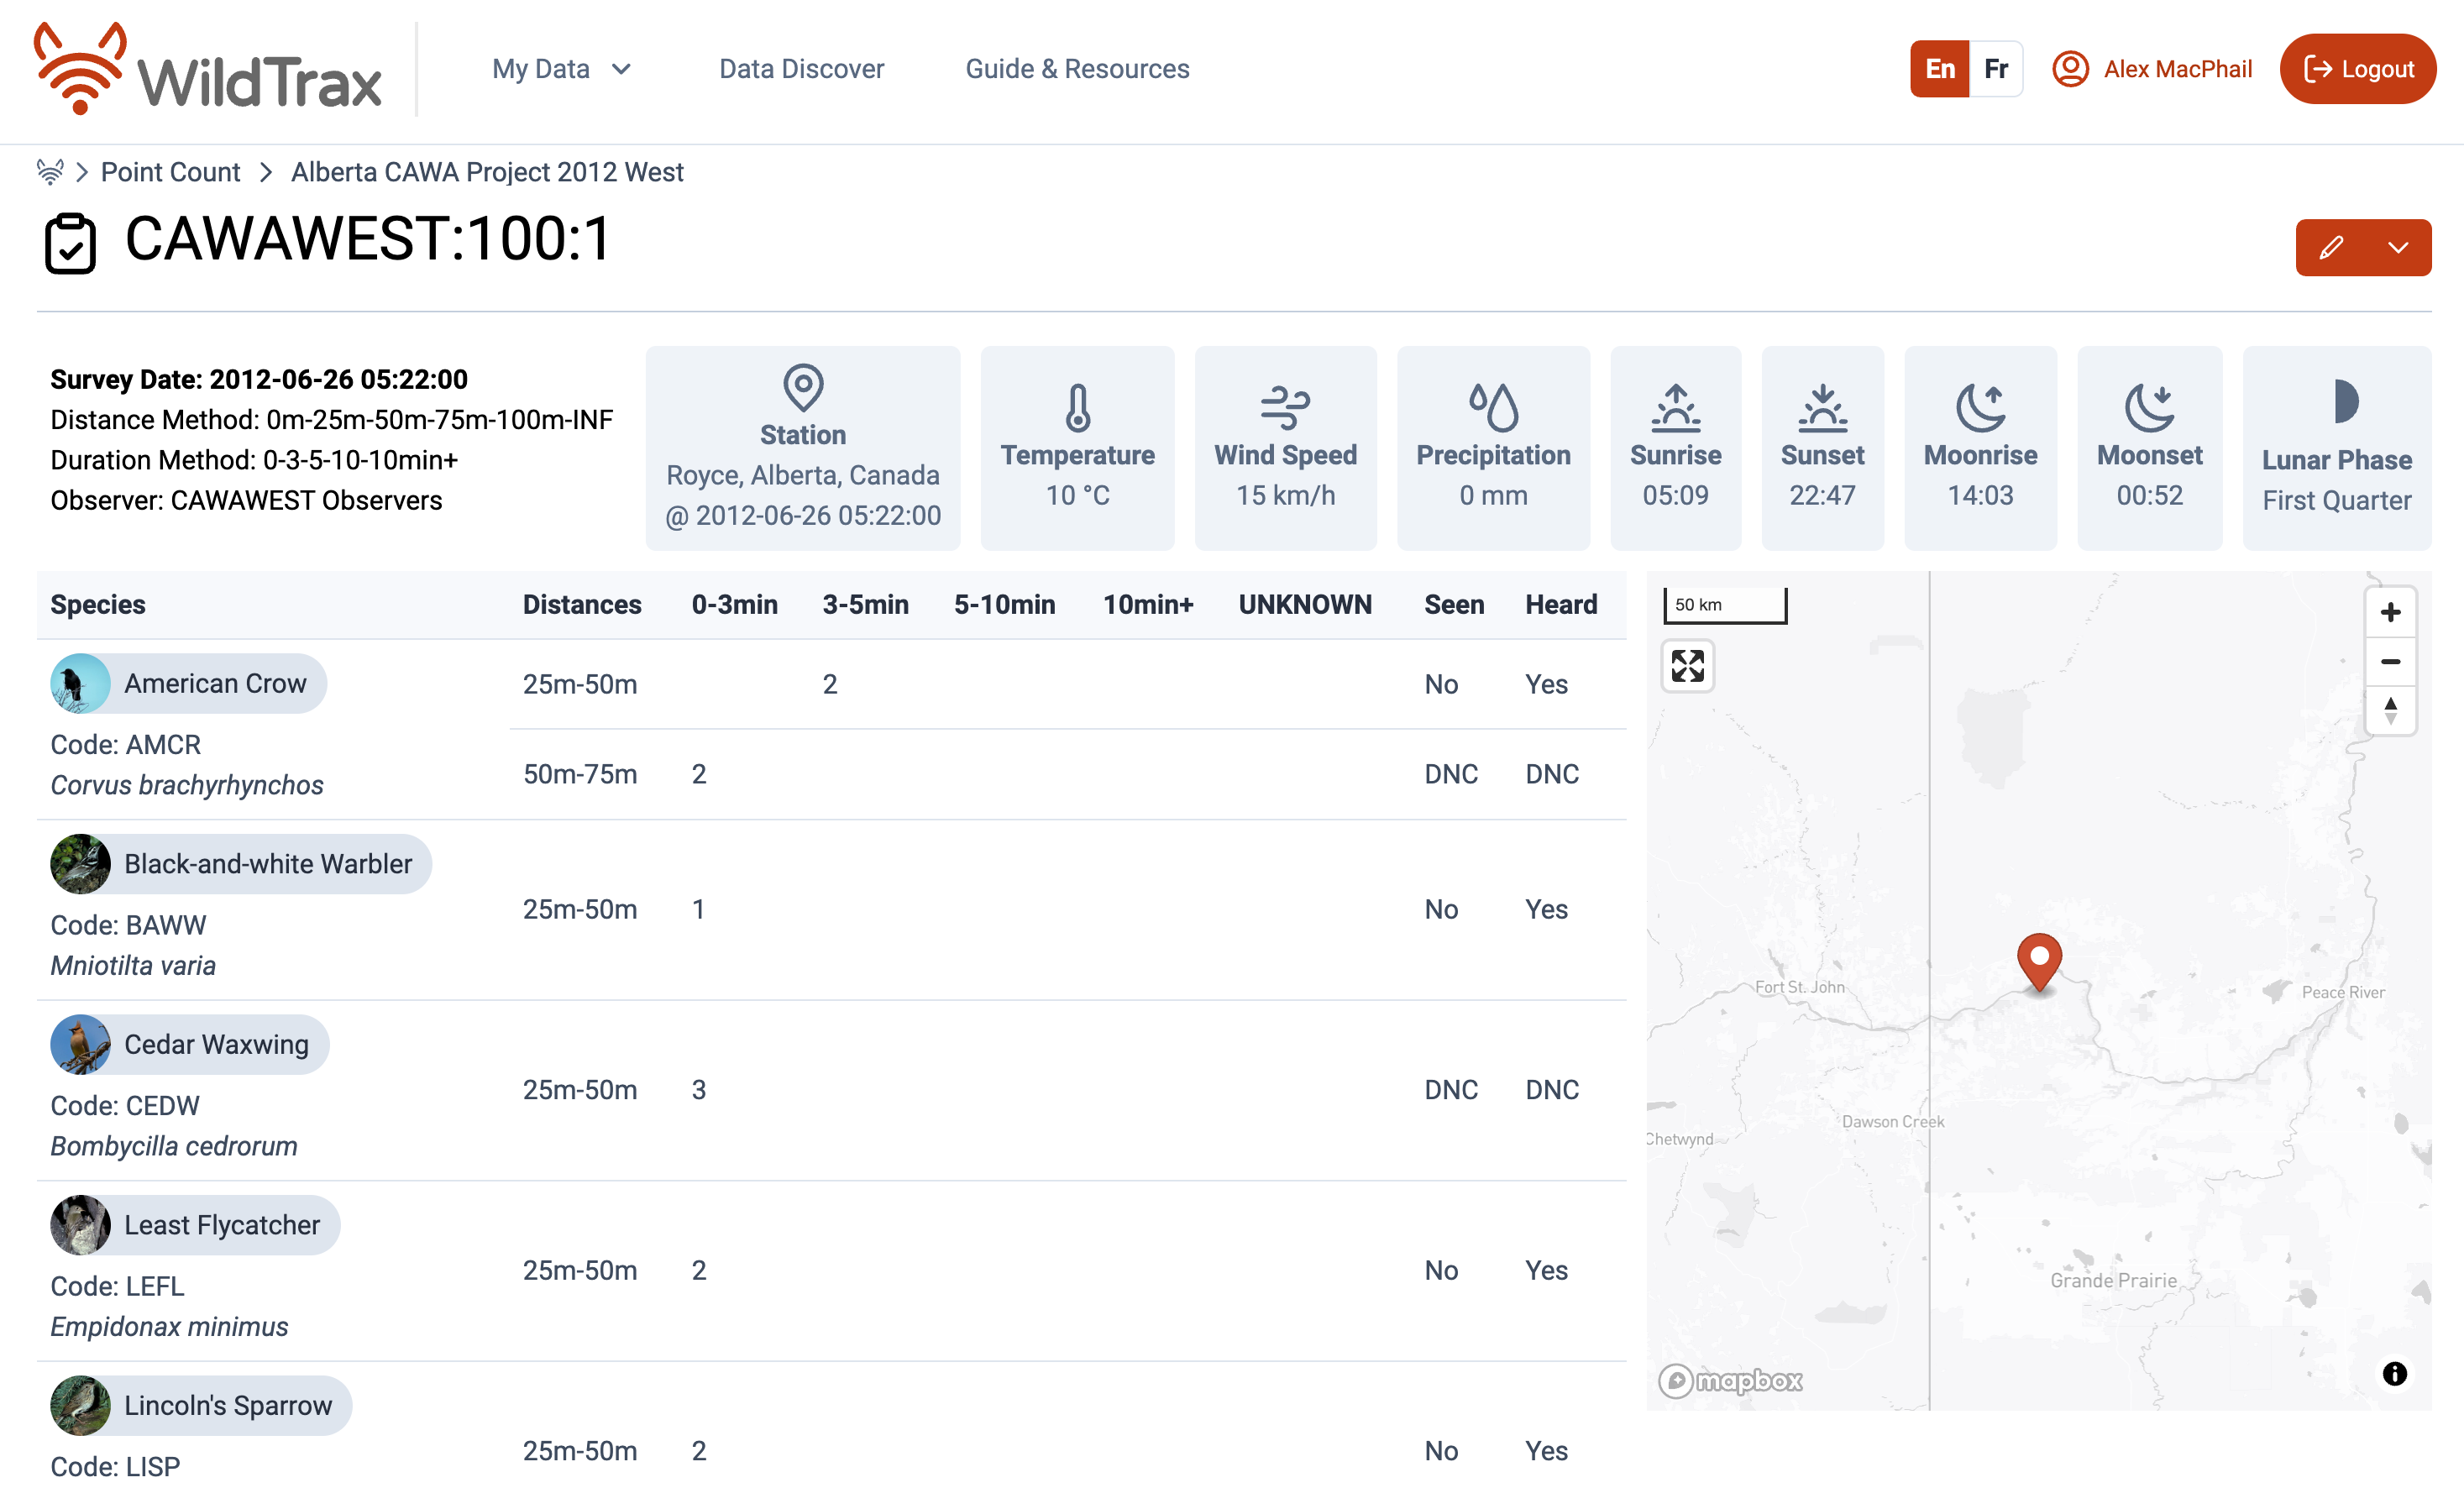This screenshot has height=1488, width=2464.
Task: Open the edit options dropdown arrow
Action: [2398, 247]
